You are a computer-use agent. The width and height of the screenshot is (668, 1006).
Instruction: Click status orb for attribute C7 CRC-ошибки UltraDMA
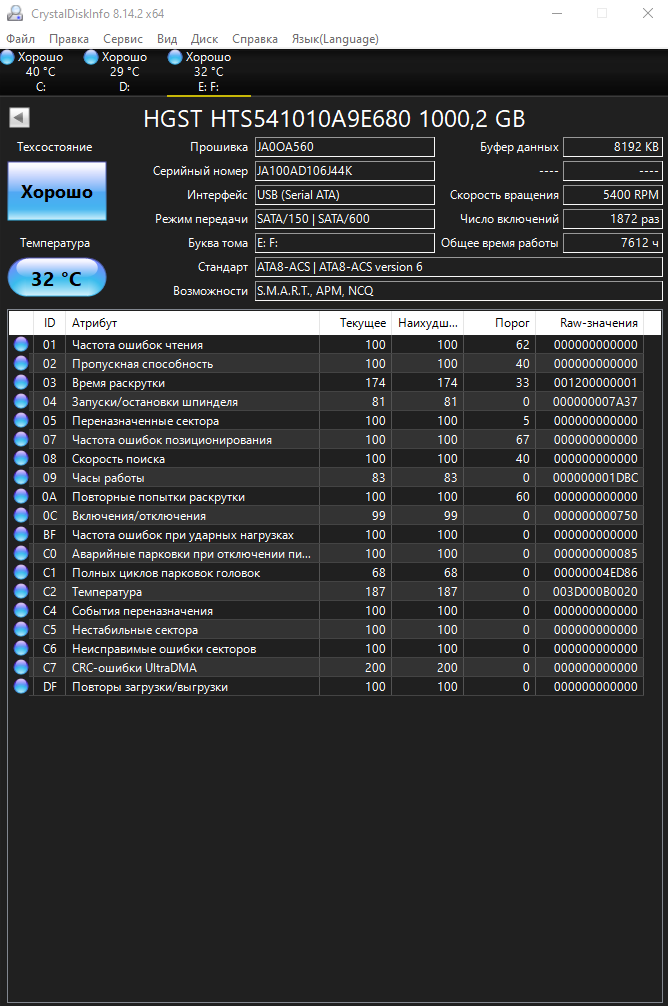[21, 668]
